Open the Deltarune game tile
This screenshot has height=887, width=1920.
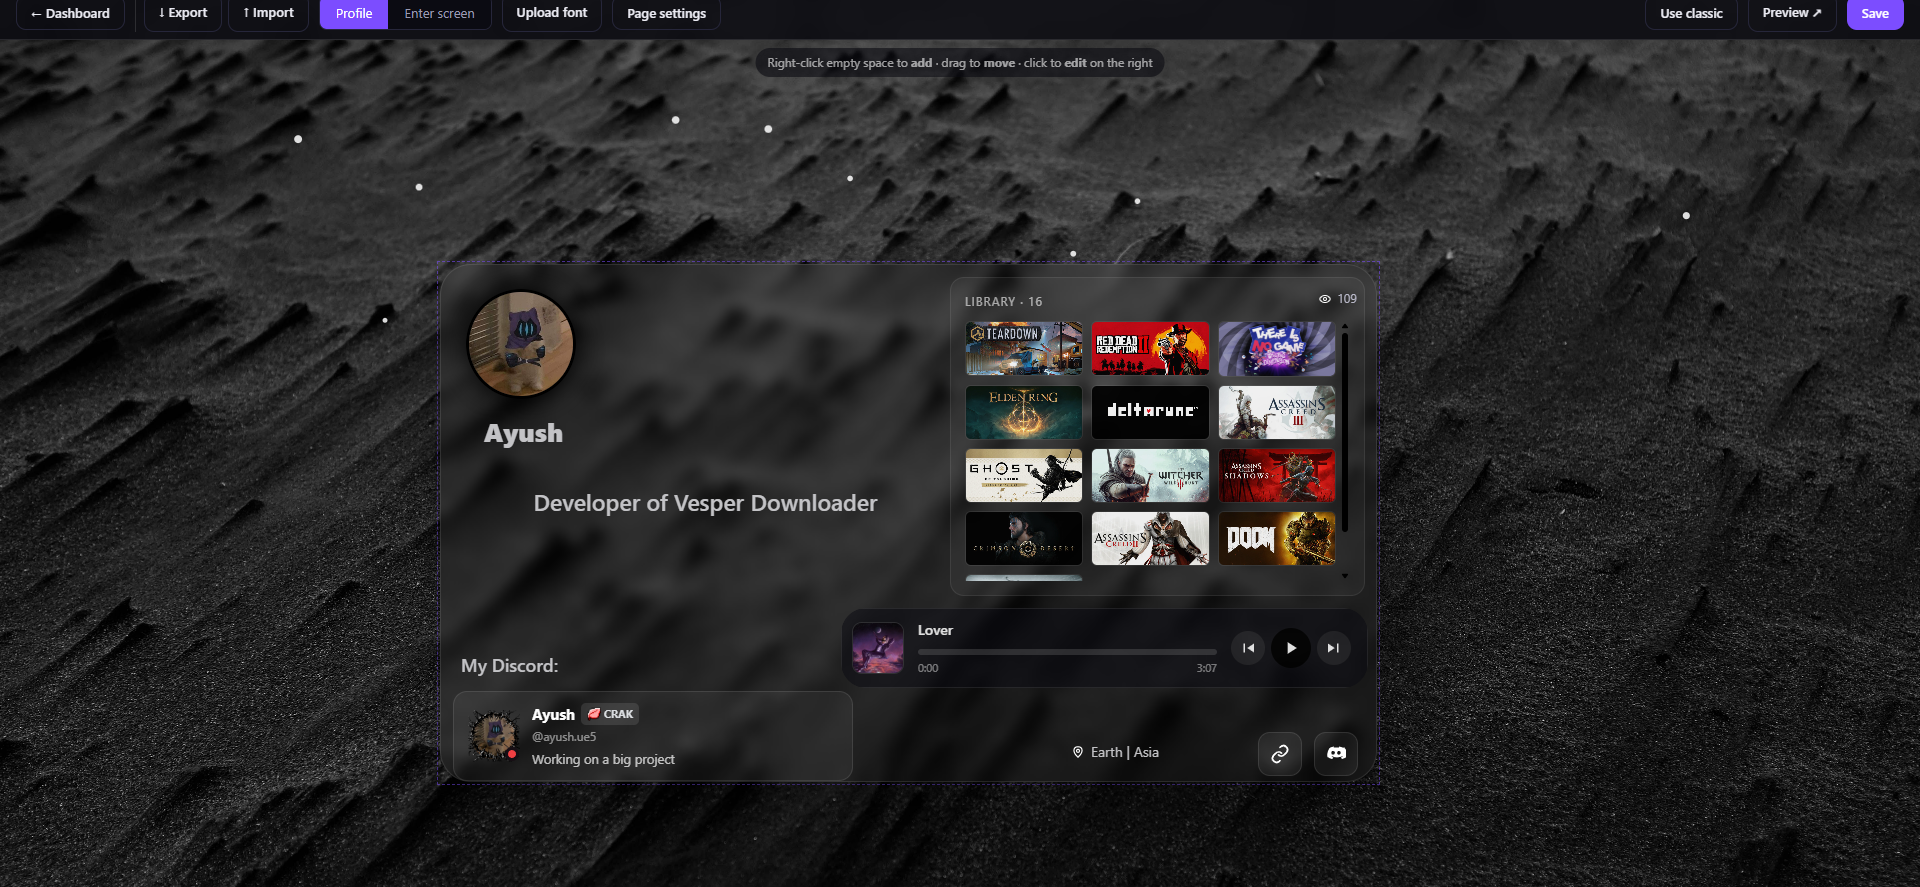coord(1150,412)
